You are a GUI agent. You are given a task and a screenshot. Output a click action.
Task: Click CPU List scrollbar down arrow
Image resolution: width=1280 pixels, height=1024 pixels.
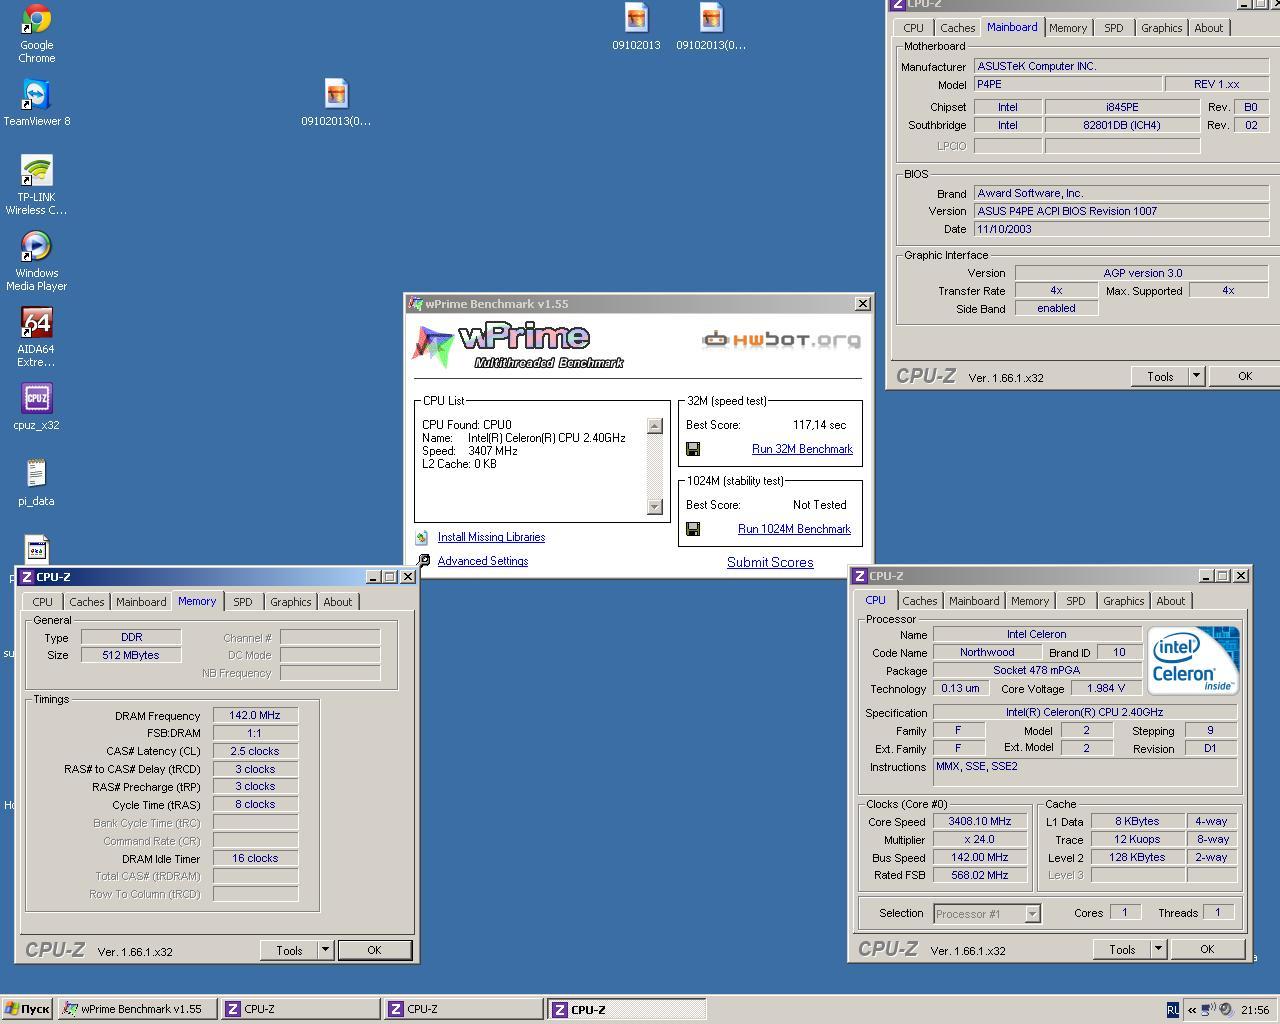655,506
